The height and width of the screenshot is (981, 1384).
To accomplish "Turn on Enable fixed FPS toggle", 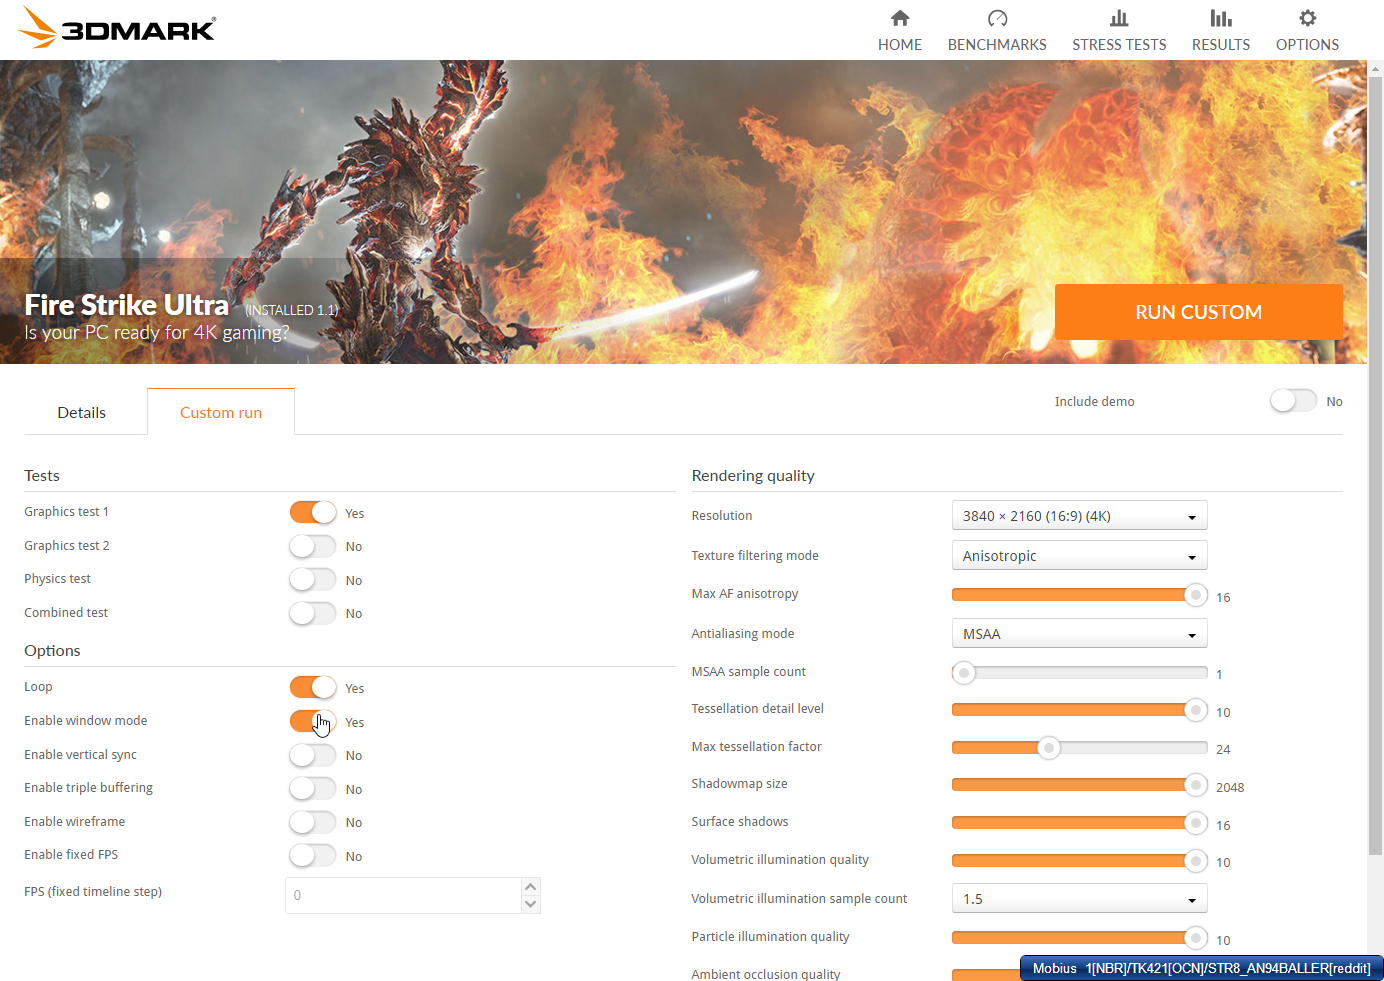I will click(313, 855).
